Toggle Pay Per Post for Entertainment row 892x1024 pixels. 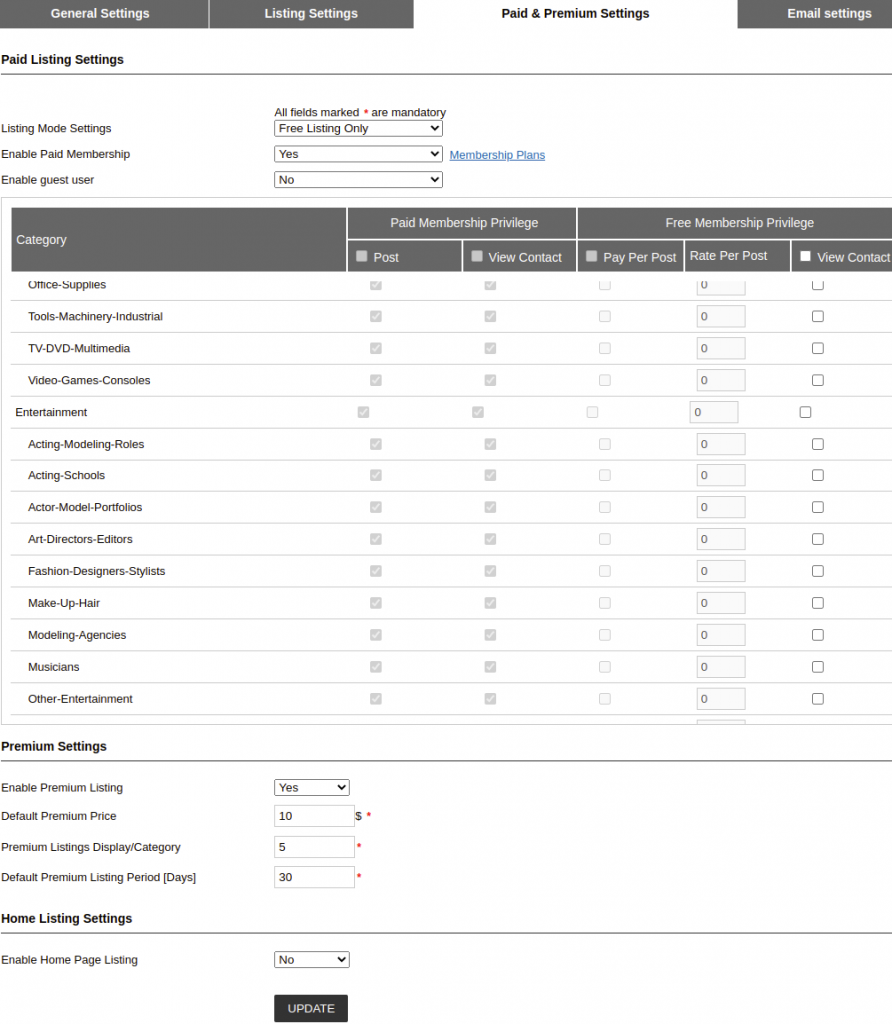coord(592,412)
